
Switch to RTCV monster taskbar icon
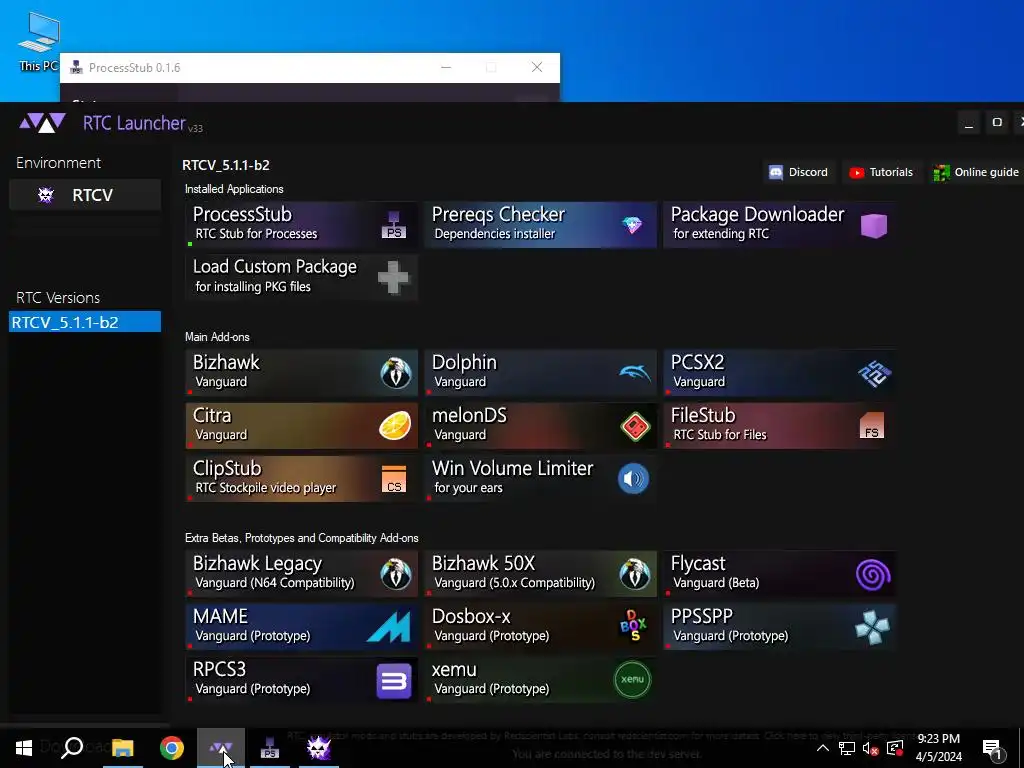click(319, 748)
